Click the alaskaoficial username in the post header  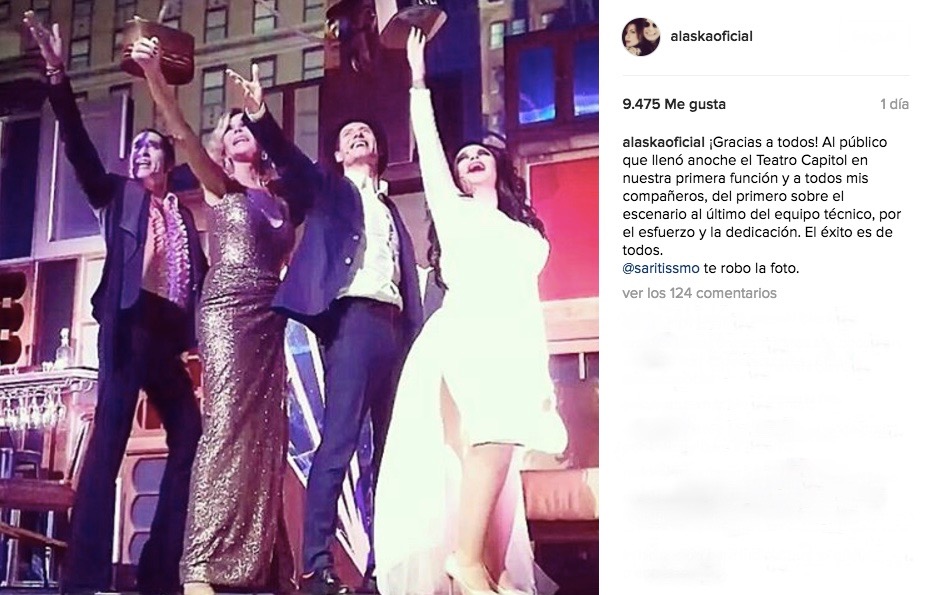pyautogui.click(x=711, y=36)
